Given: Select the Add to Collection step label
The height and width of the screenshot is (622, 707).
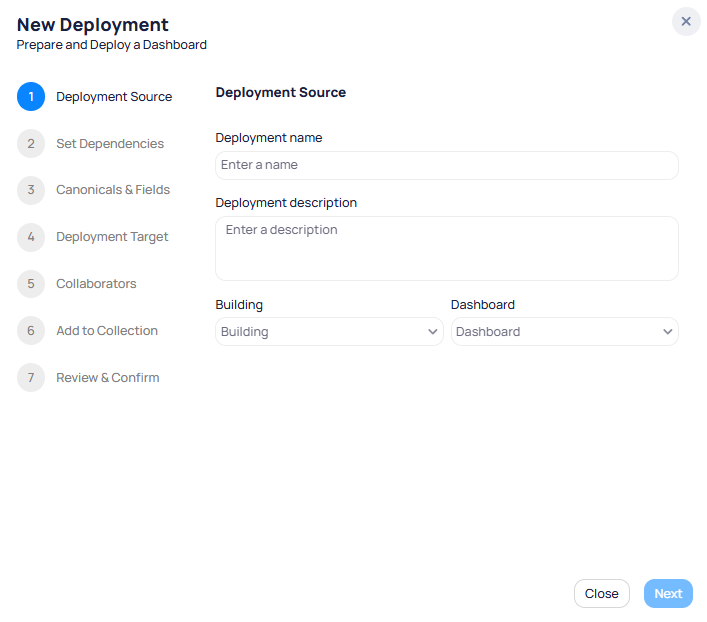Looking at the screenshot, I should point(107,331).
